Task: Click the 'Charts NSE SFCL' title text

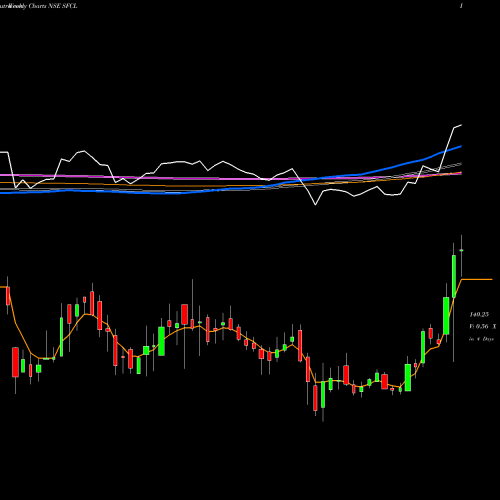Action: (53, 6)
